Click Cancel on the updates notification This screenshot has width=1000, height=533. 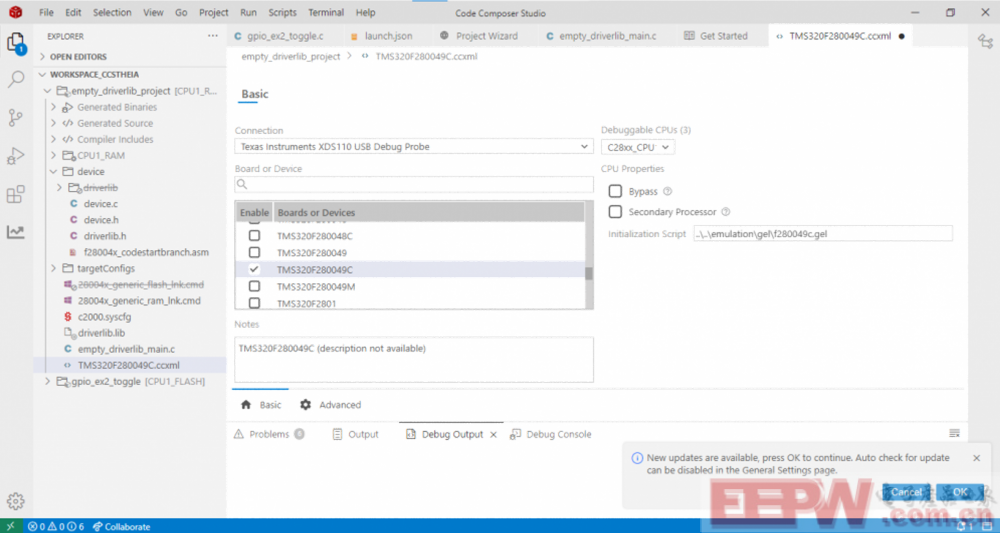[x=906, y=492]
